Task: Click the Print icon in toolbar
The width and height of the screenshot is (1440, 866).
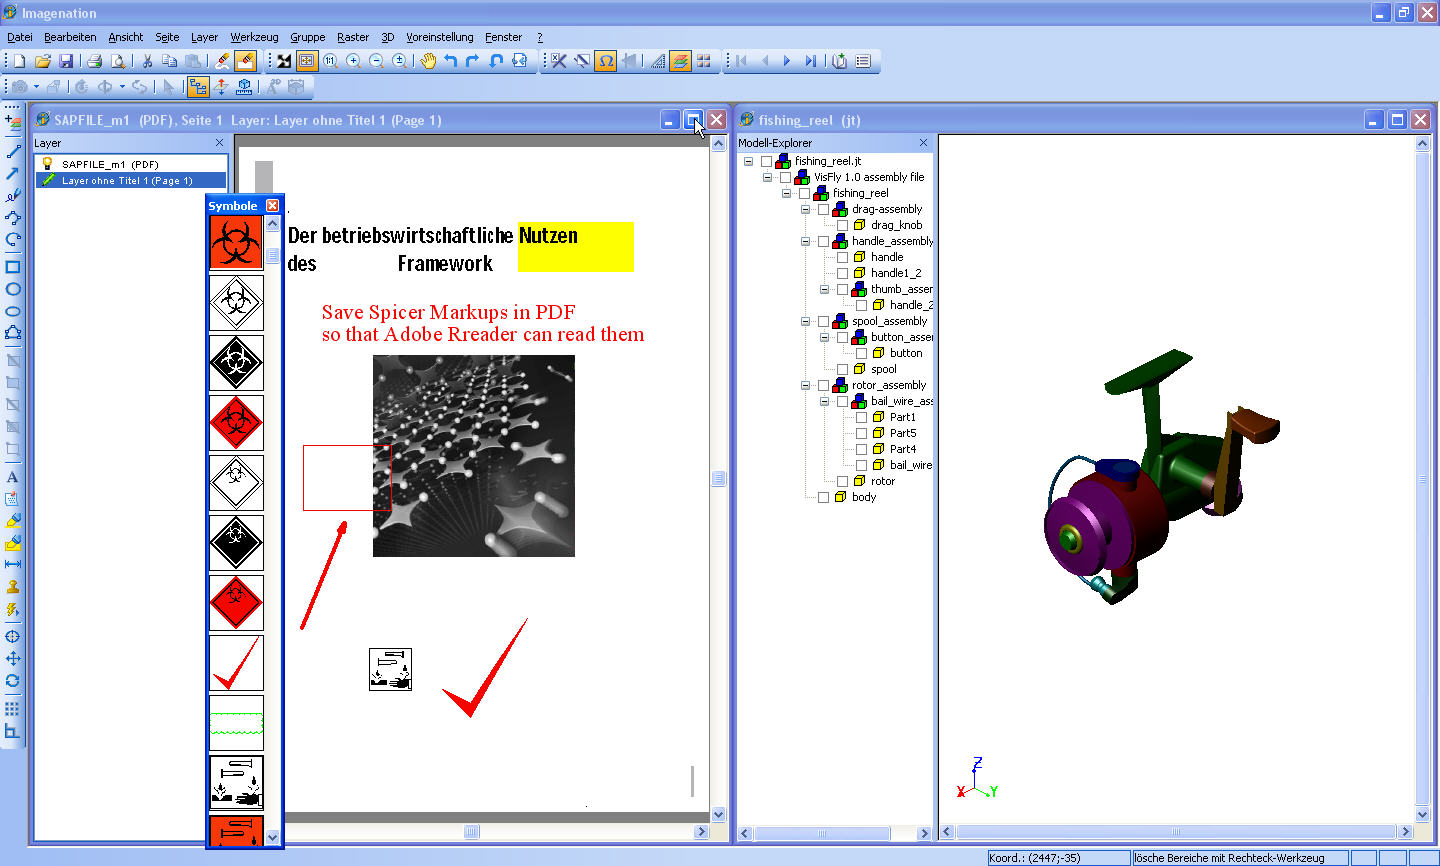Action: click(x=95, y=61)
